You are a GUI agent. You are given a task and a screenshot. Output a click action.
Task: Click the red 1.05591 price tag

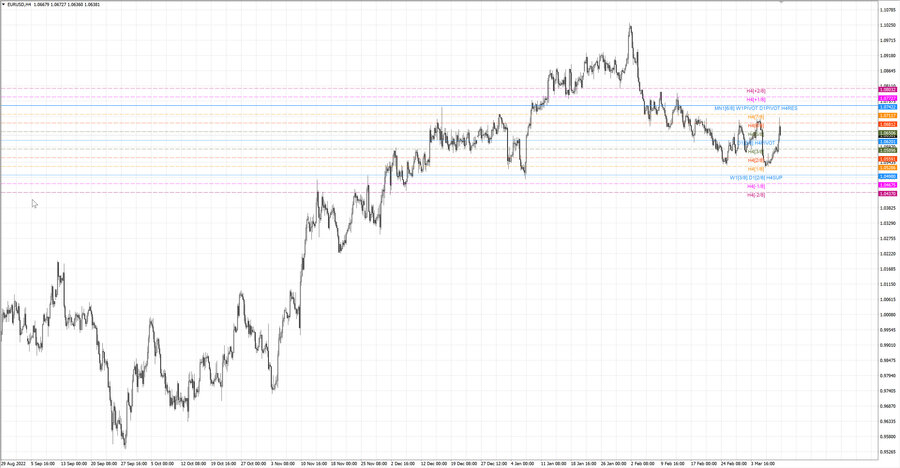[x=888, y=159]
